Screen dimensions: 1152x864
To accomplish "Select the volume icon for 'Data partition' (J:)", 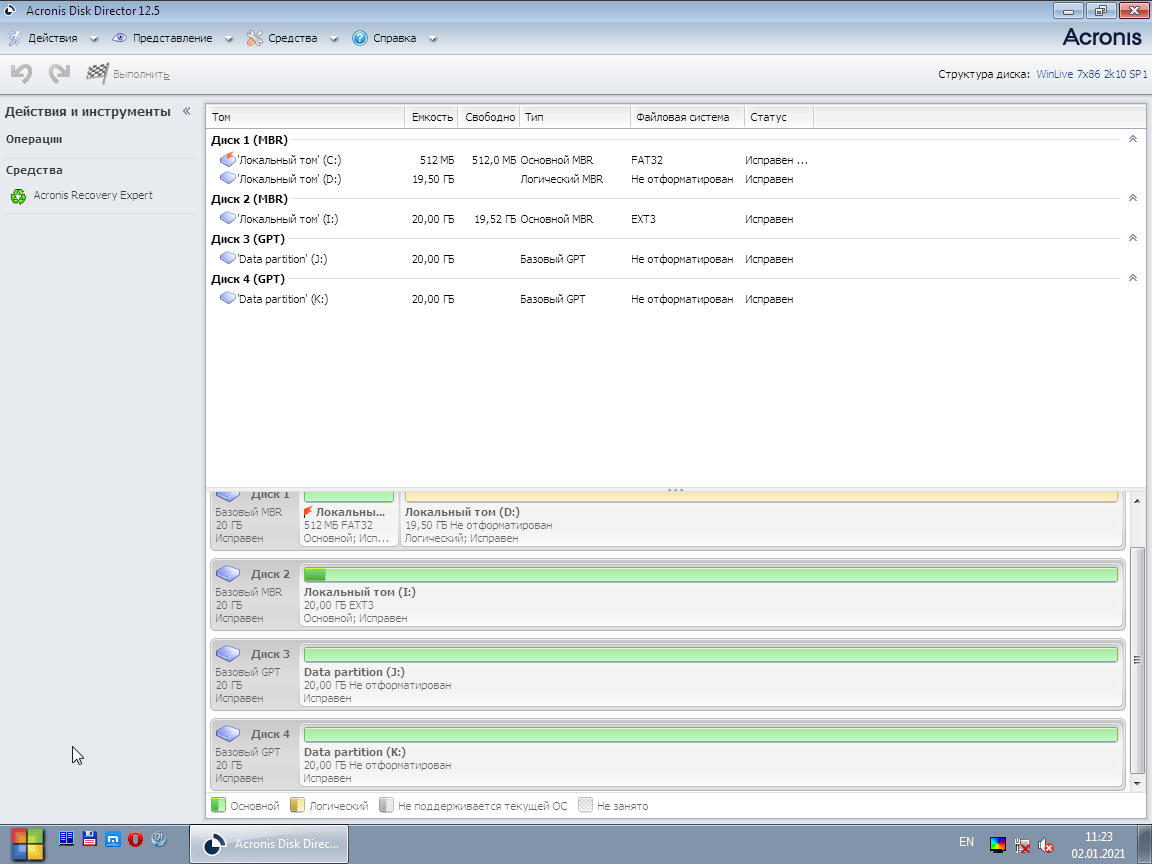I will pyautogui.click(x=228, y=258).
